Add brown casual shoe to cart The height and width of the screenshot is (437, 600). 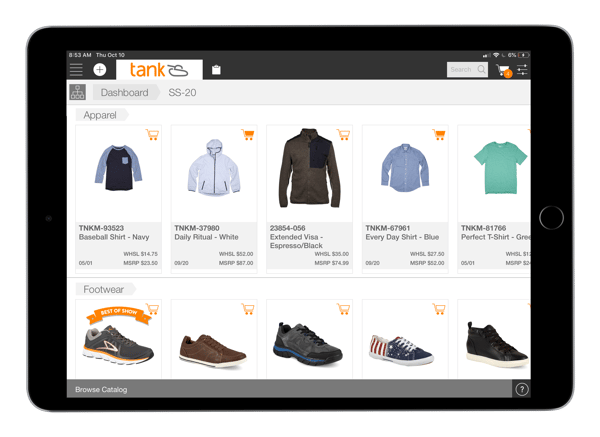tap(248, 309)
